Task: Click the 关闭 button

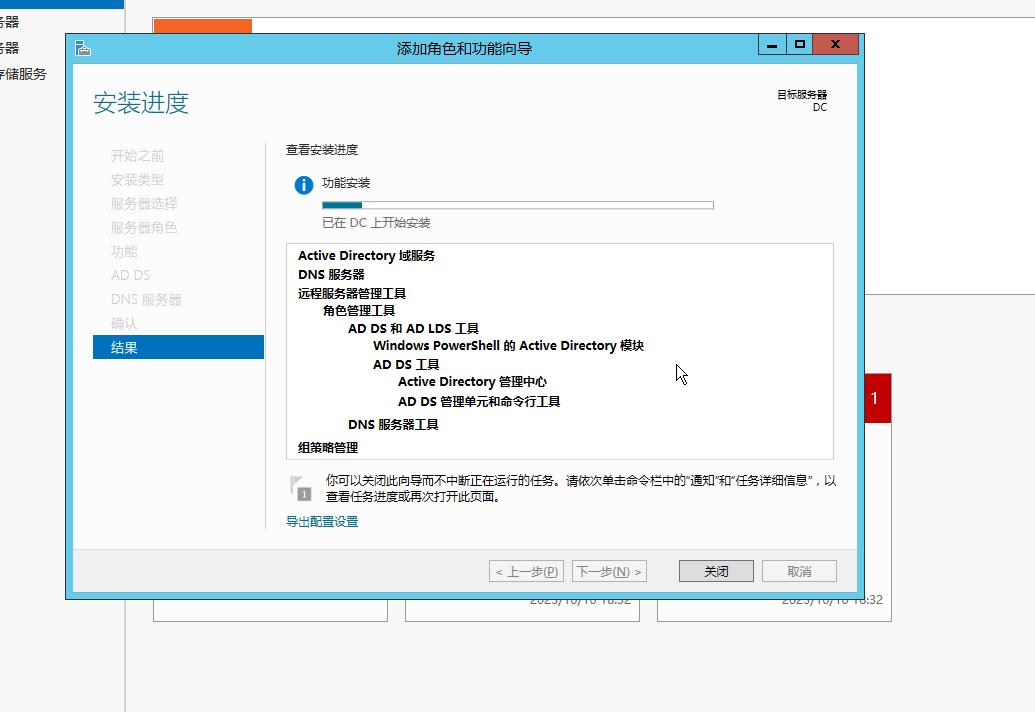Action: point(716,571)
